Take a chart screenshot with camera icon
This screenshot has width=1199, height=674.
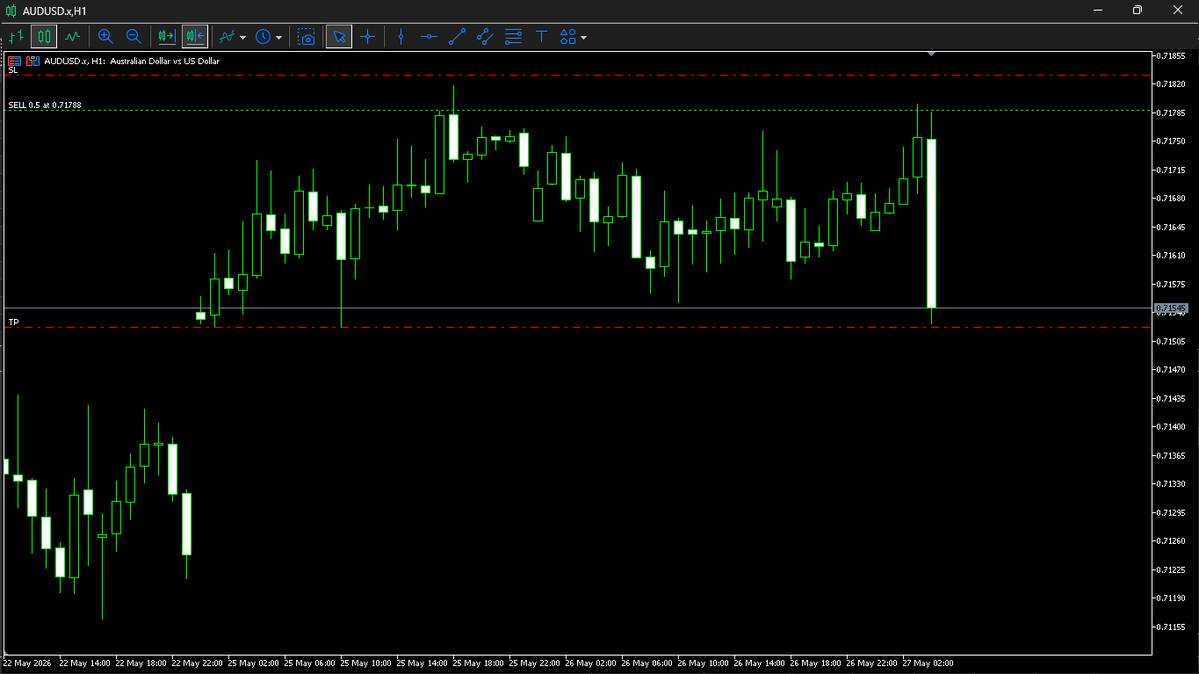tap(307, 37)
